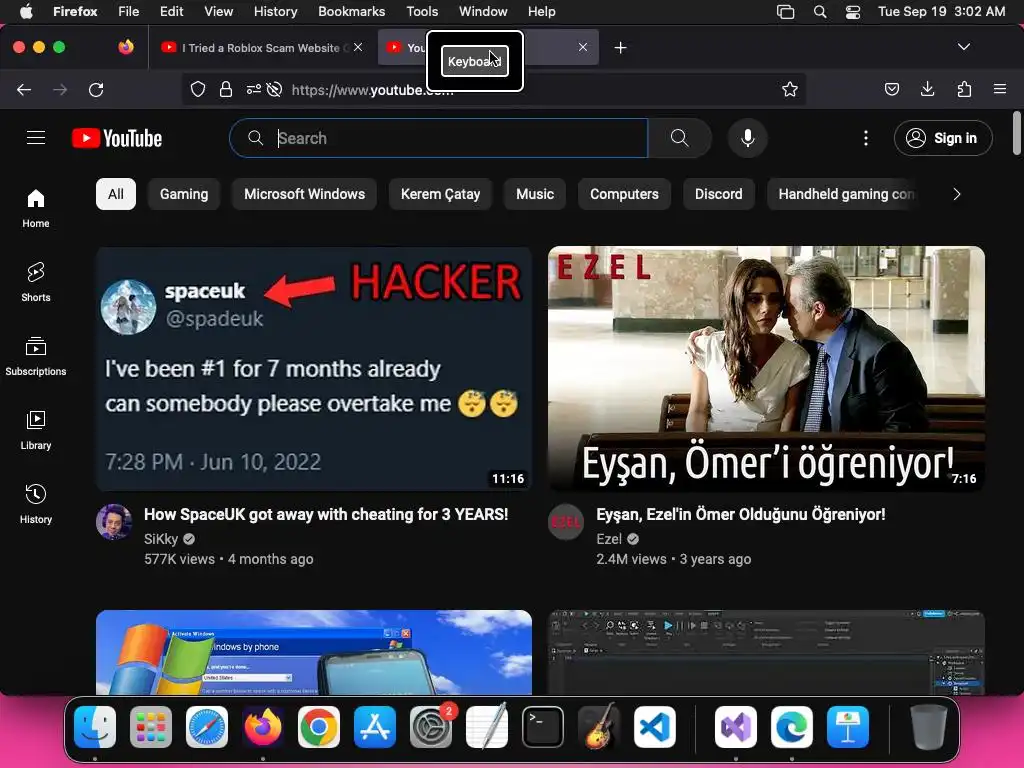Open the Ezel channel avatar
The width and height of the screenshot is (1024, 768).
tap(566, 522)
